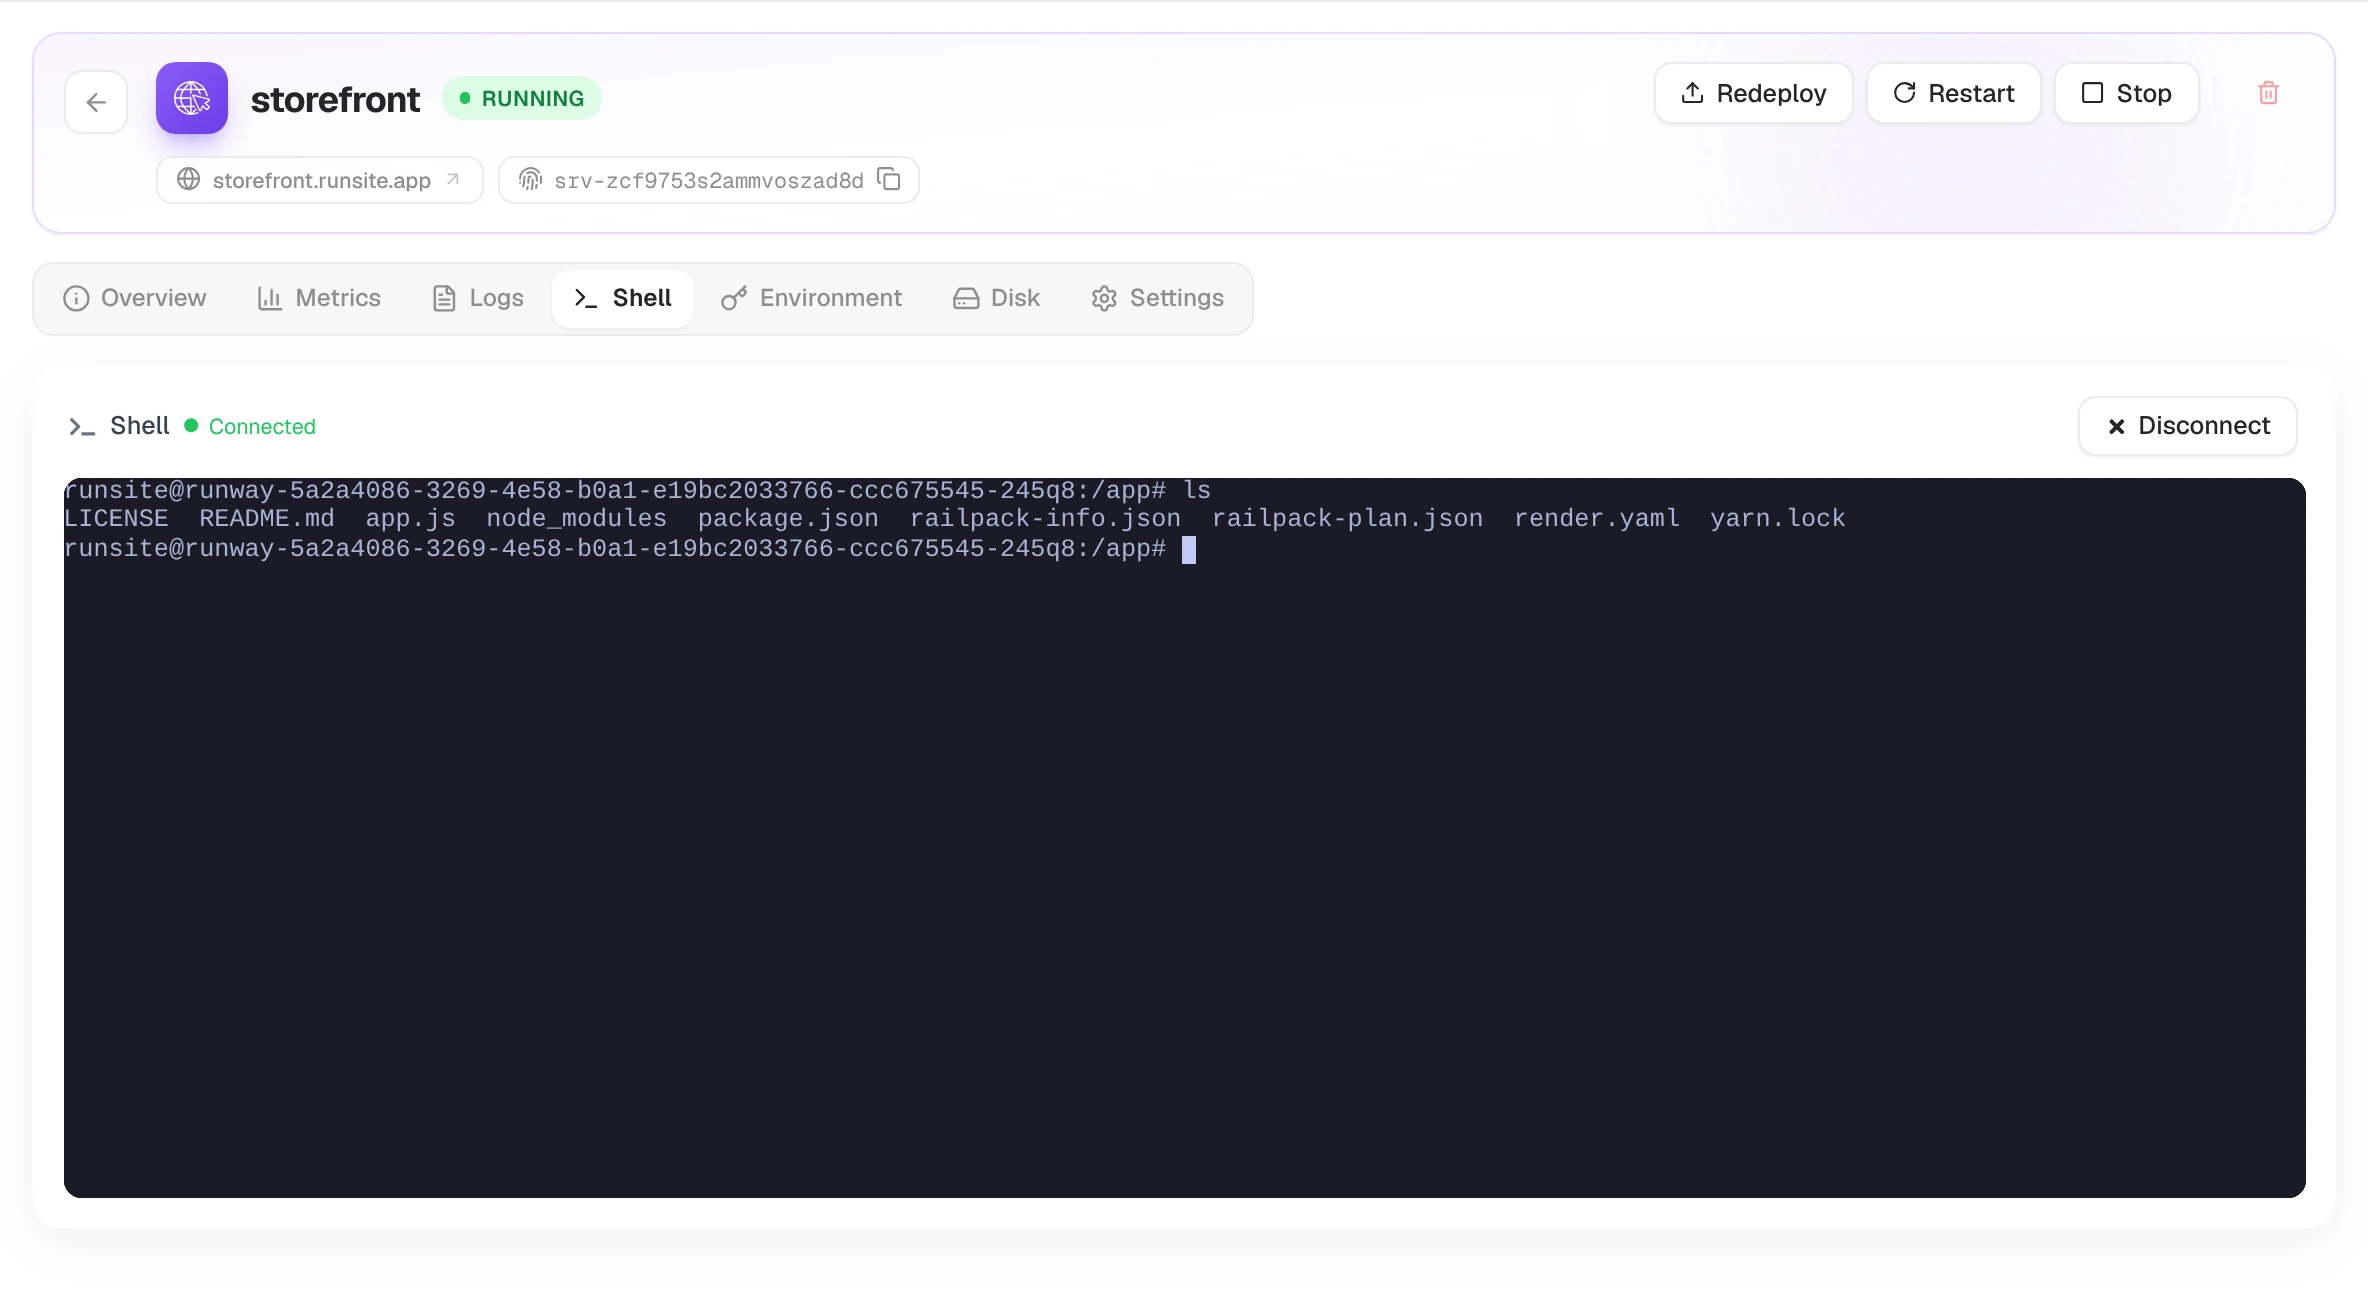Click LICENSE in terminal output

point(116,518)
